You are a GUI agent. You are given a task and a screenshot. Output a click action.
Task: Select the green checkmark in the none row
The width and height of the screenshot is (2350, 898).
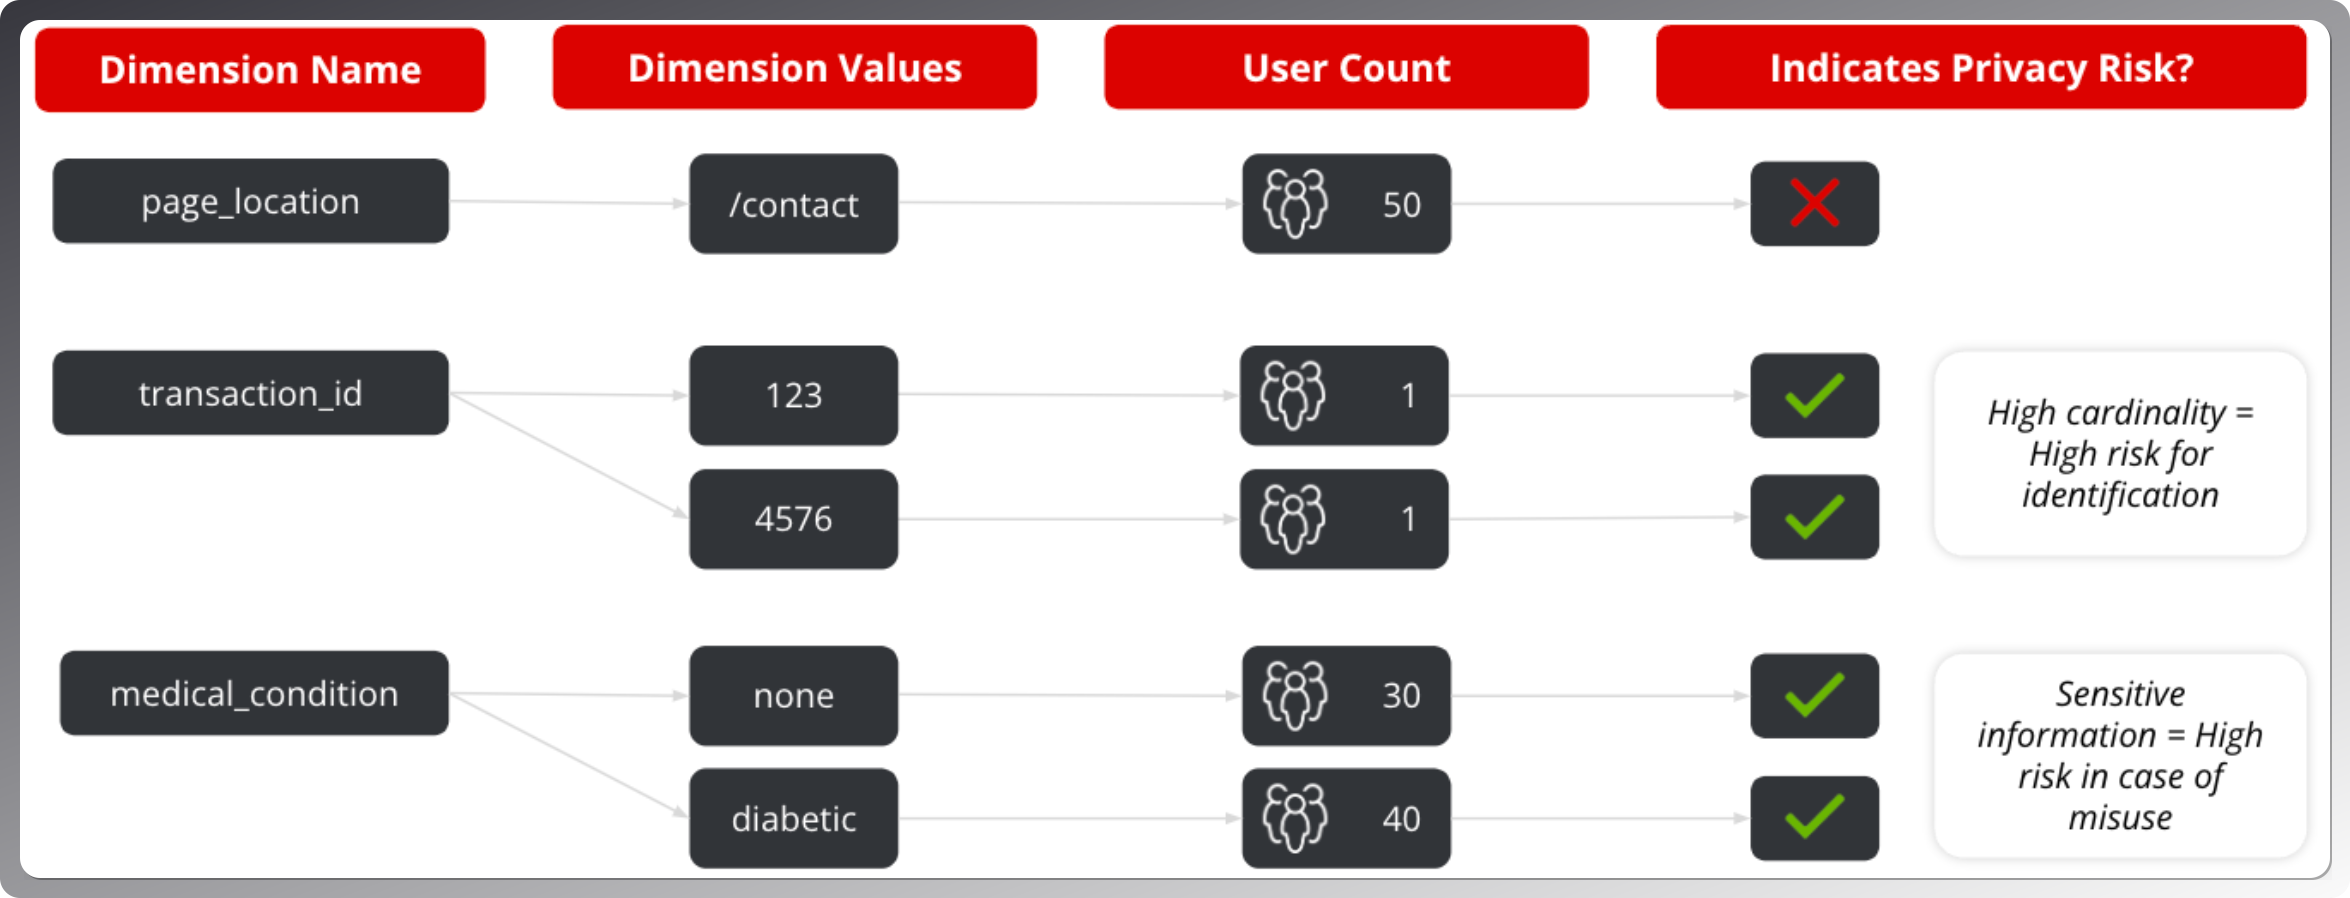point(1814,695)
